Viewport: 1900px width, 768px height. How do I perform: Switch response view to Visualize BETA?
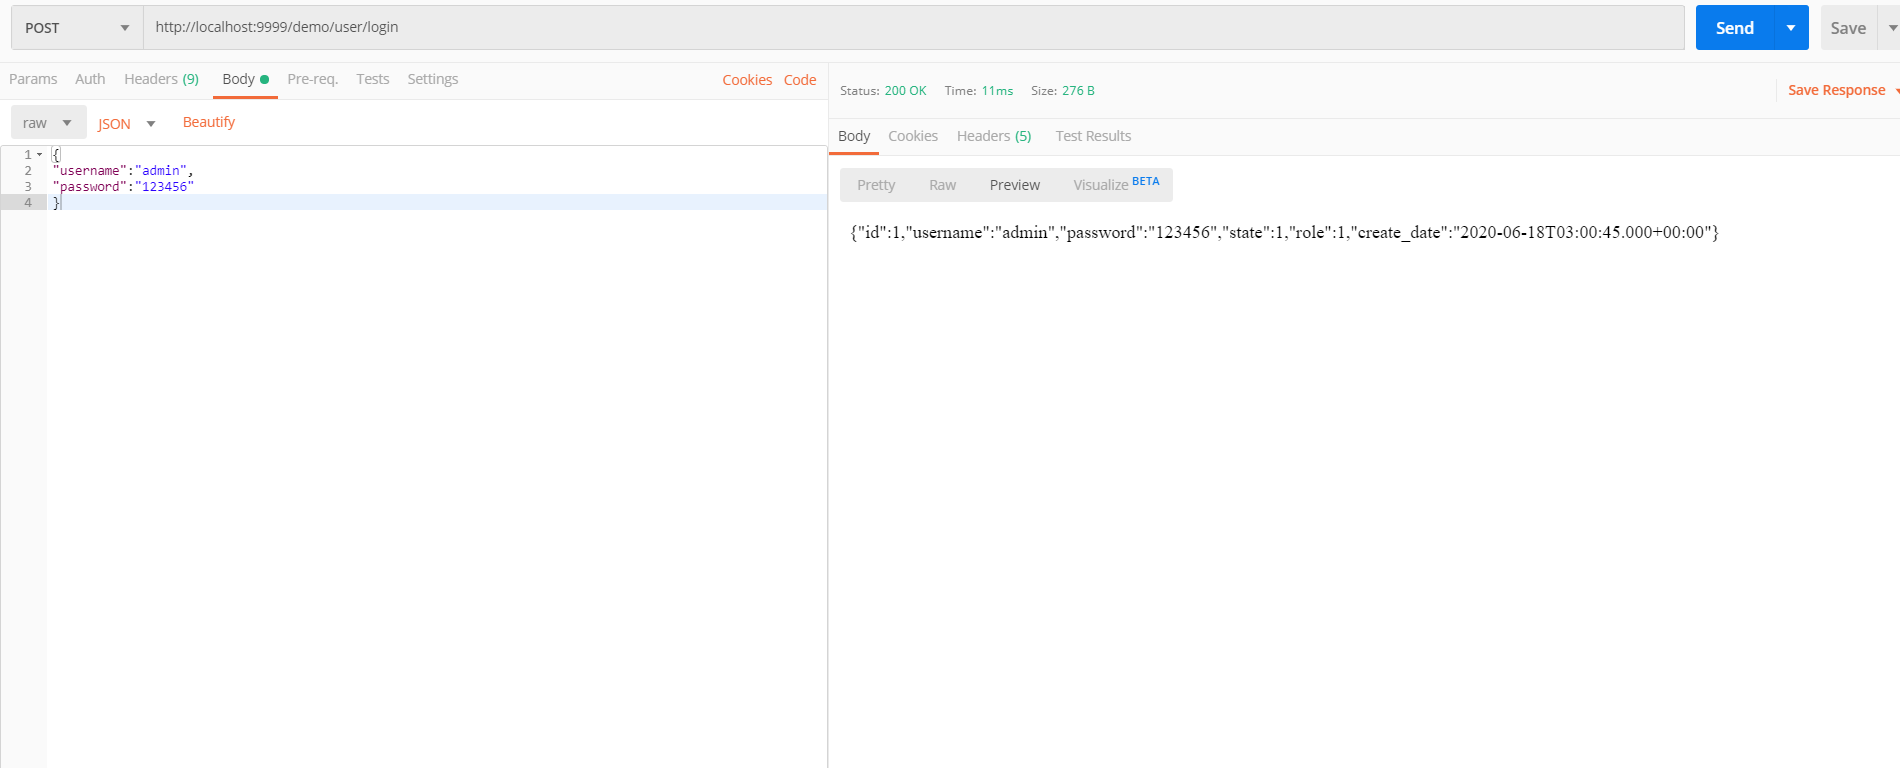[x=1116, y=185]
